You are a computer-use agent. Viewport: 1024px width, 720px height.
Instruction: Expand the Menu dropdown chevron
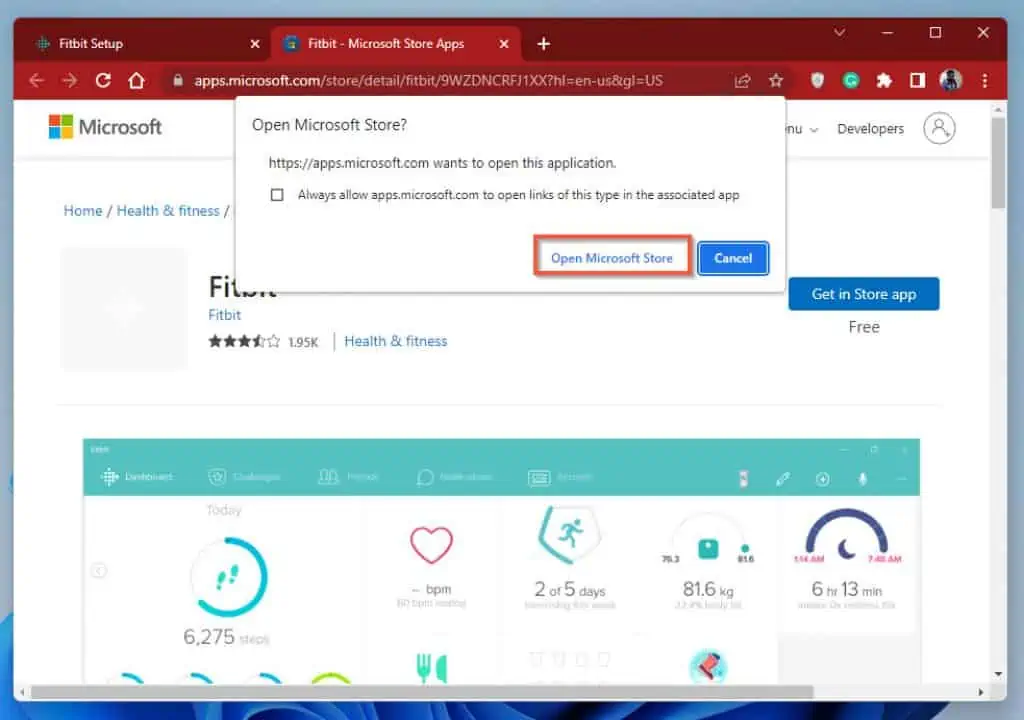812,130
